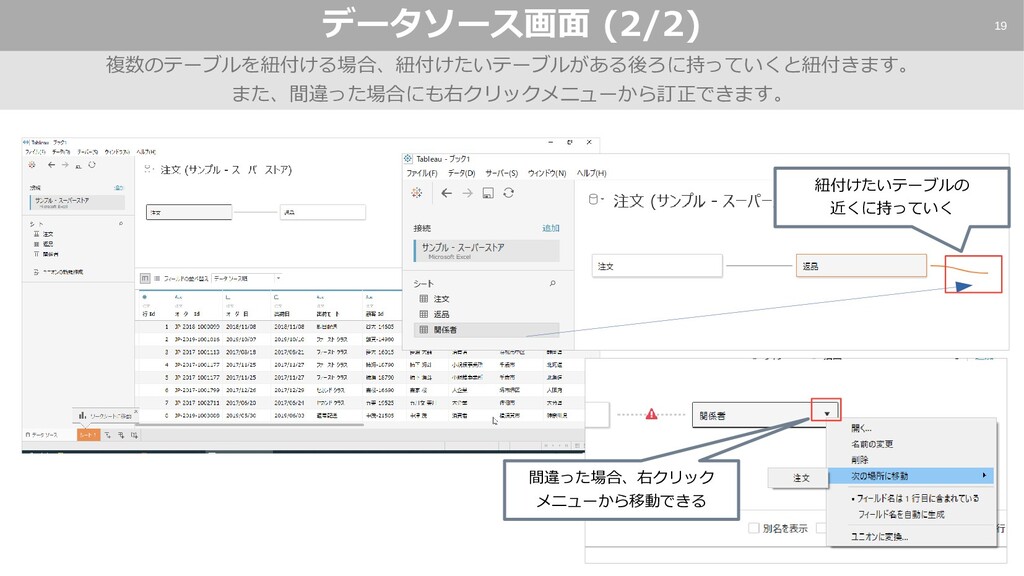Click the new worksheet icon by the bottom tabs
1024x576 pixels.
tap(108, 435)
